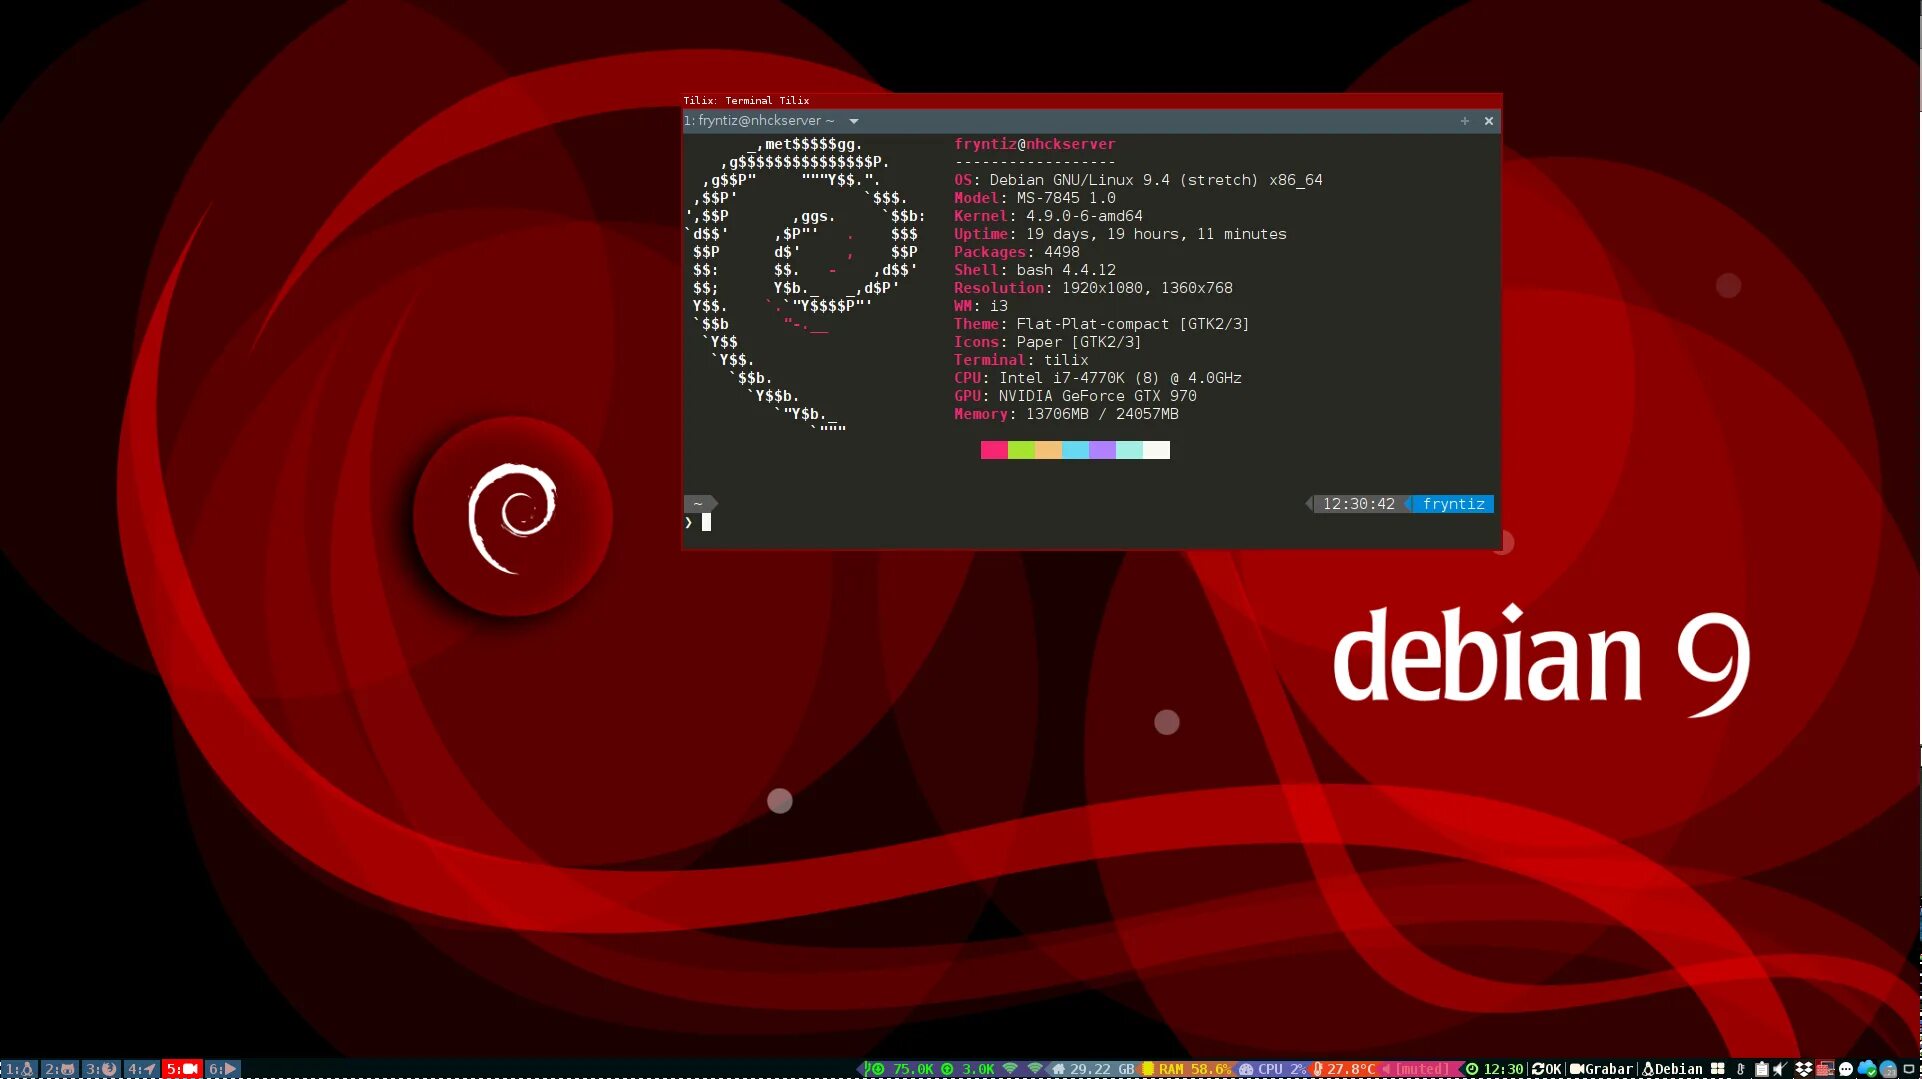This screenshot has height=1079, width=1922.
Task: Click the CPU Intel i7-4770K line
Action: [x=1098, y=378]
